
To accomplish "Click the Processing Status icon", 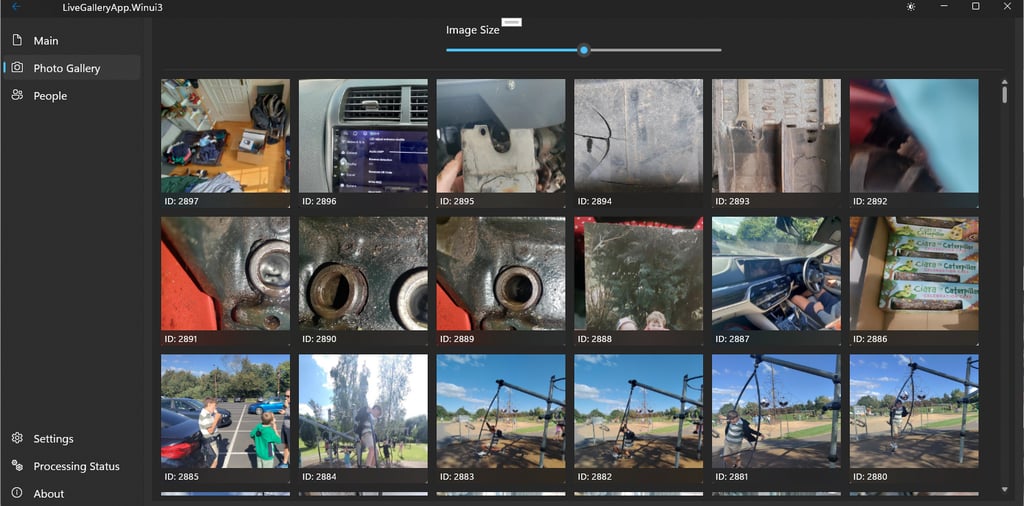I will click(18, 466).
